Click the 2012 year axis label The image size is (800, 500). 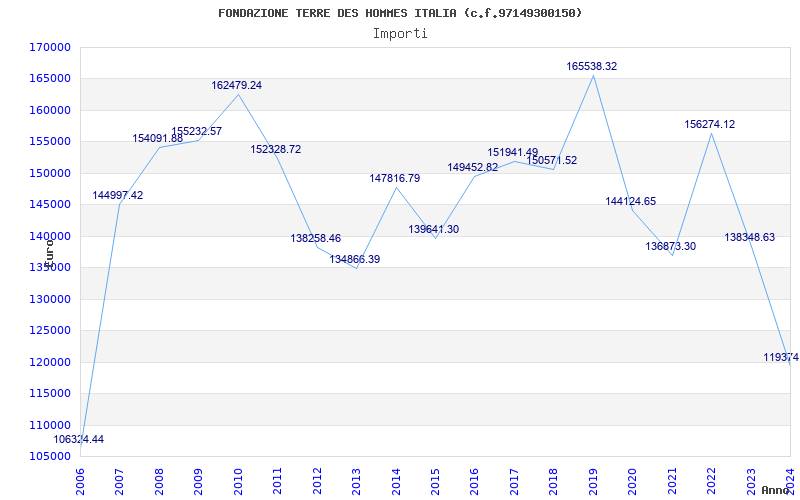[317, 481]
